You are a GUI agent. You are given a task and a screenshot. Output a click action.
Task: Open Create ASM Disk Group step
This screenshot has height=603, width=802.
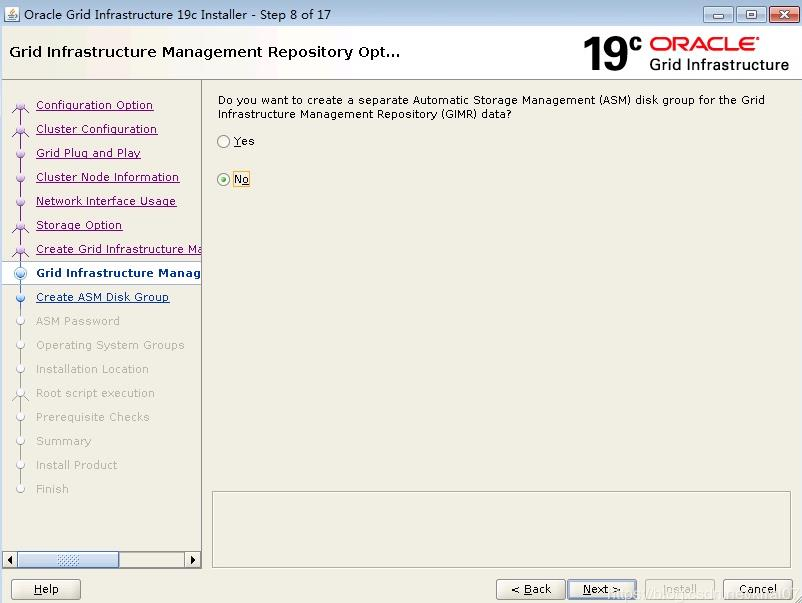click(x=102, y=297)
